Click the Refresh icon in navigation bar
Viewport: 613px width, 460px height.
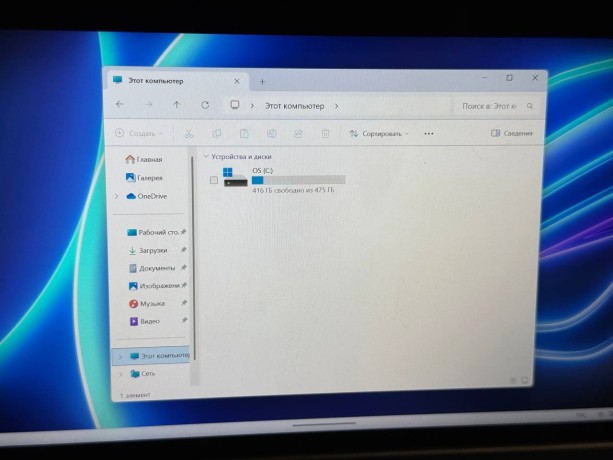[205, 104]
